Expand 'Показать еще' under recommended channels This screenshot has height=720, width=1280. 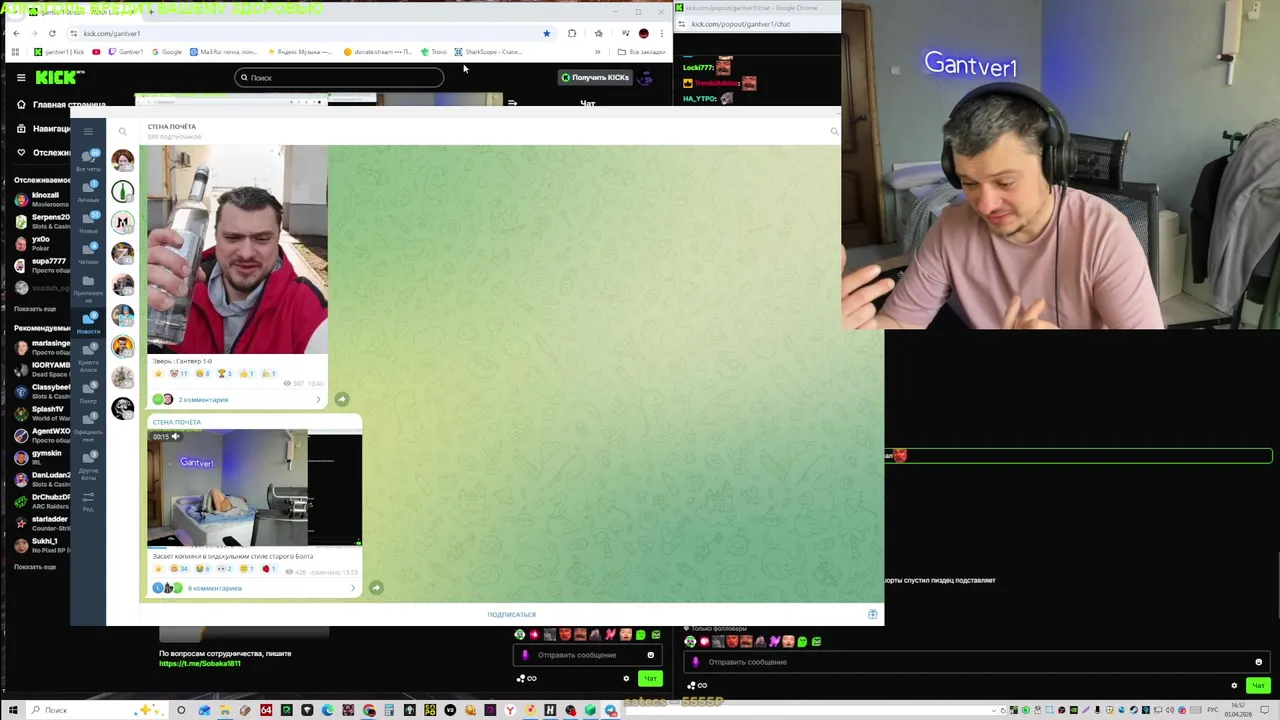click(x=35, y=567)
